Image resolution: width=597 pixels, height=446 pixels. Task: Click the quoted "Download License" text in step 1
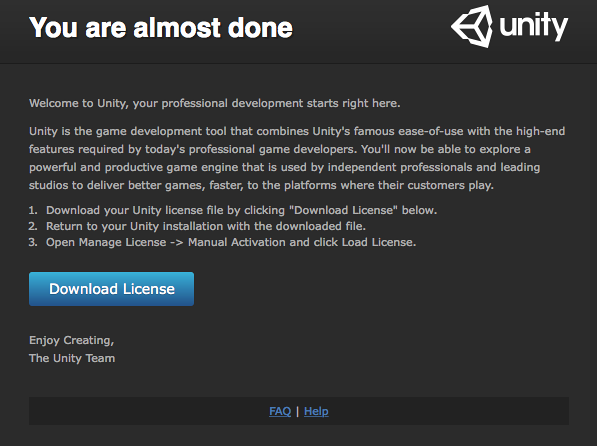tap(343, 210)
